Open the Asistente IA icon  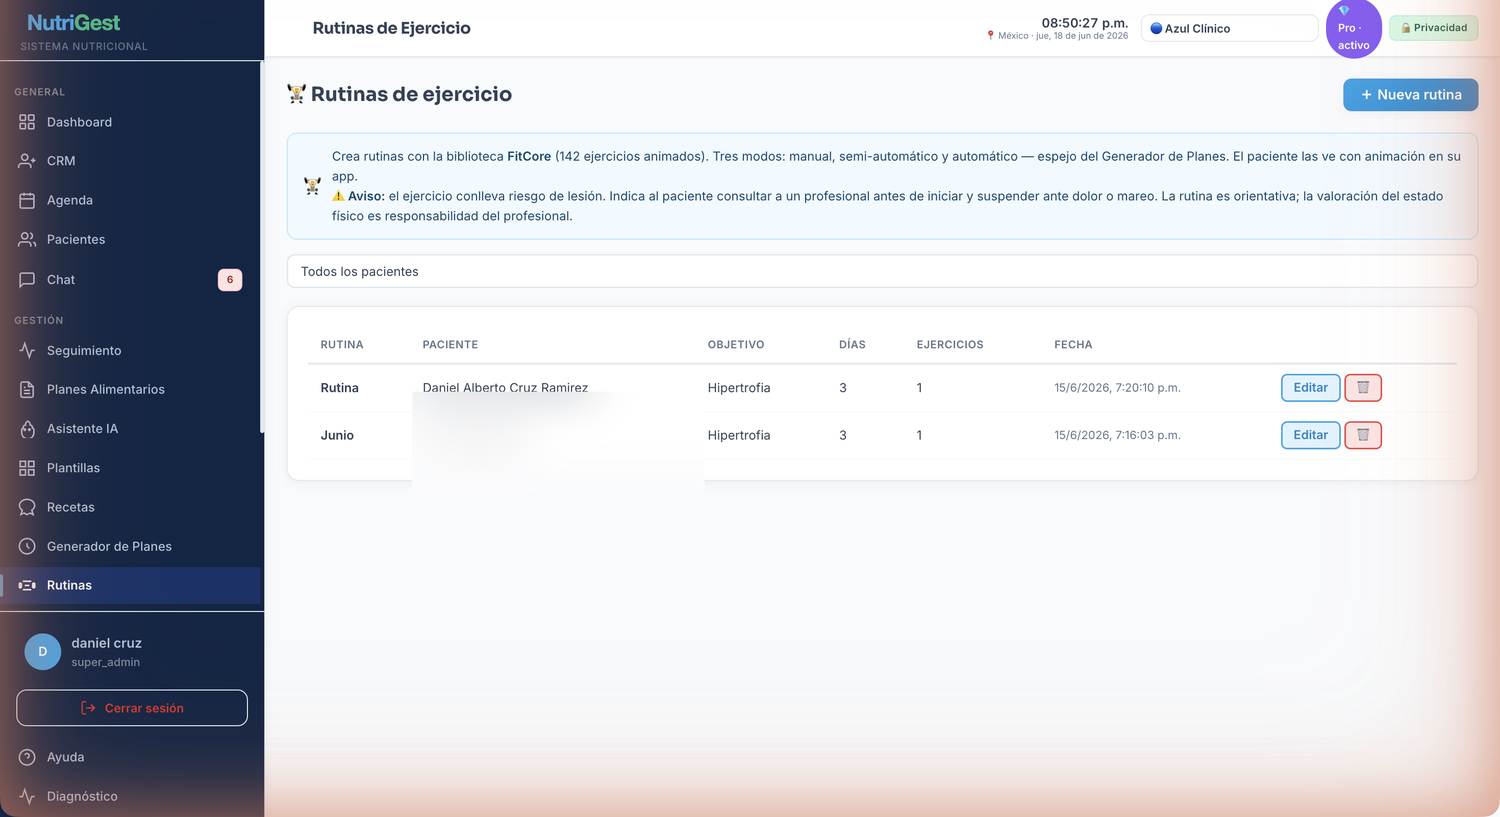point(27,429)
